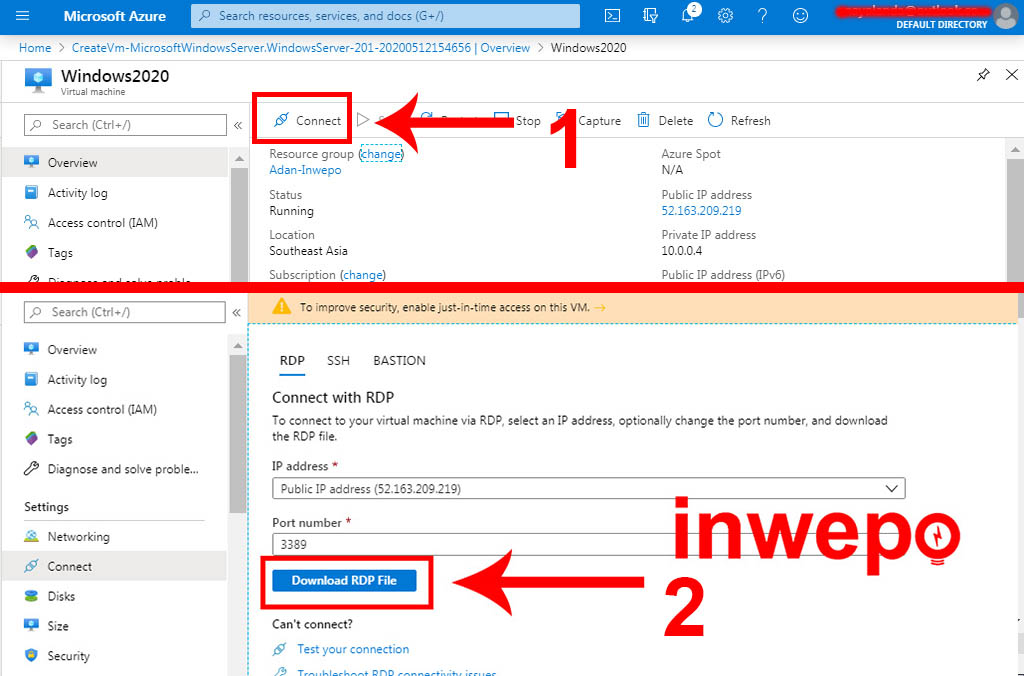Click the Download RDP File button

pyautogui.click(x=344, y=581)
